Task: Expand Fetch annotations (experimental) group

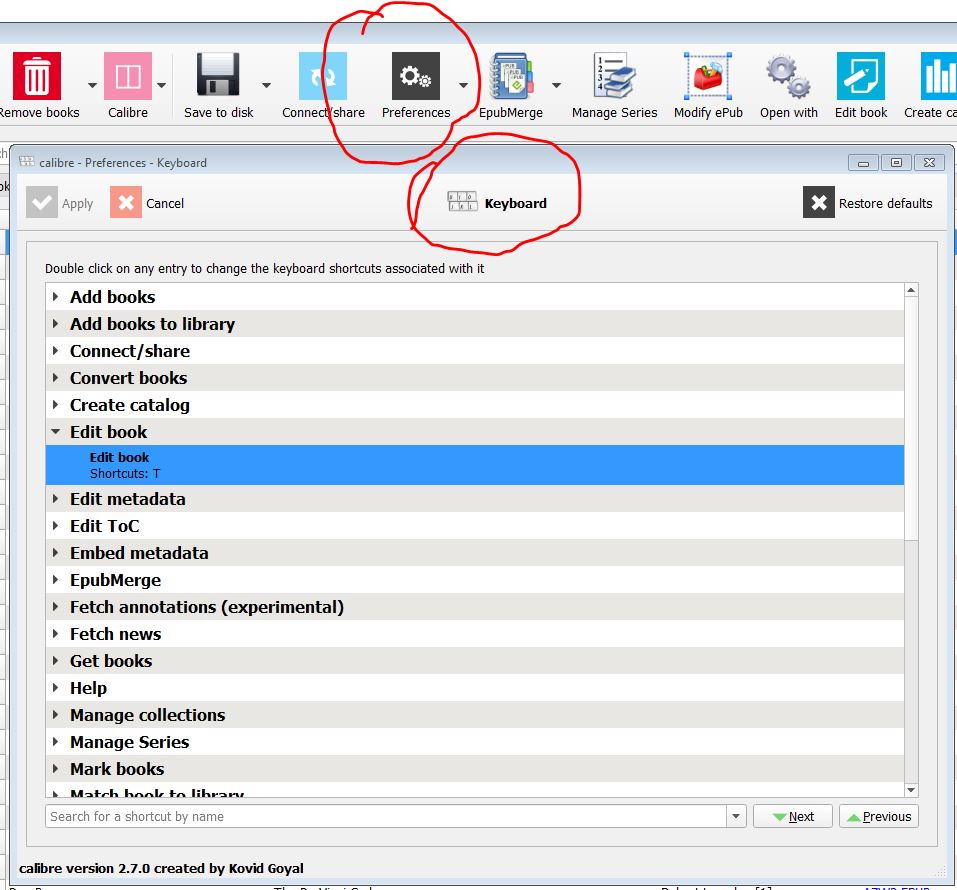Action: pos(56,607)
